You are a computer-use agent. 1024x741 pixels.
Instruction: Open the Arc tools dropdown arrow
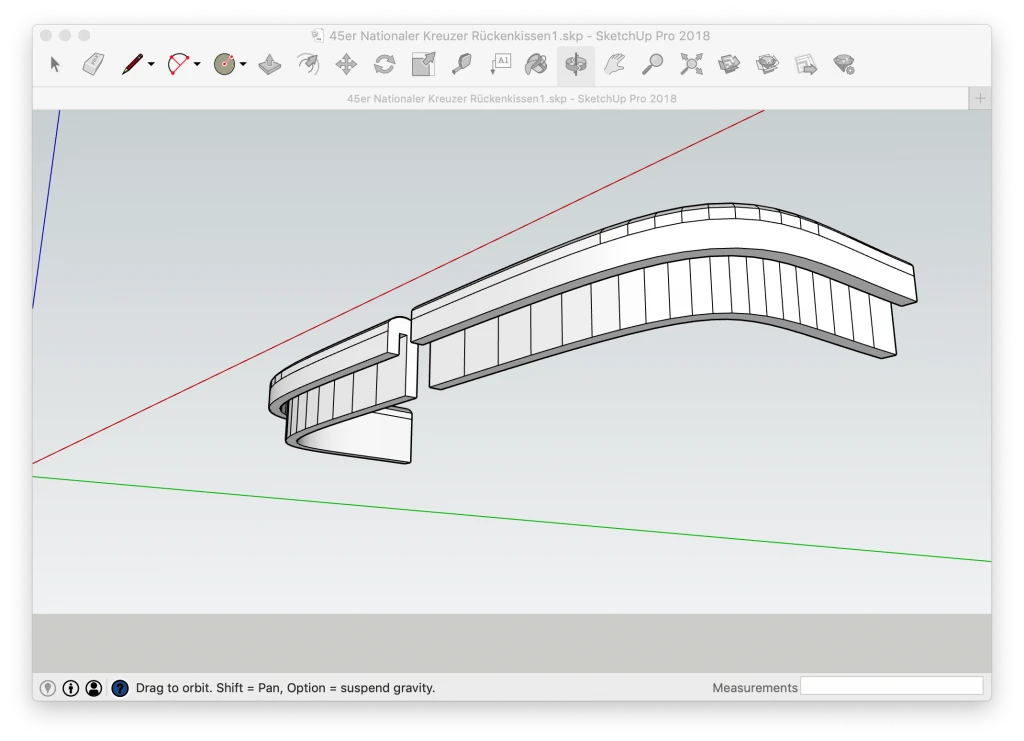pos(197,65)
